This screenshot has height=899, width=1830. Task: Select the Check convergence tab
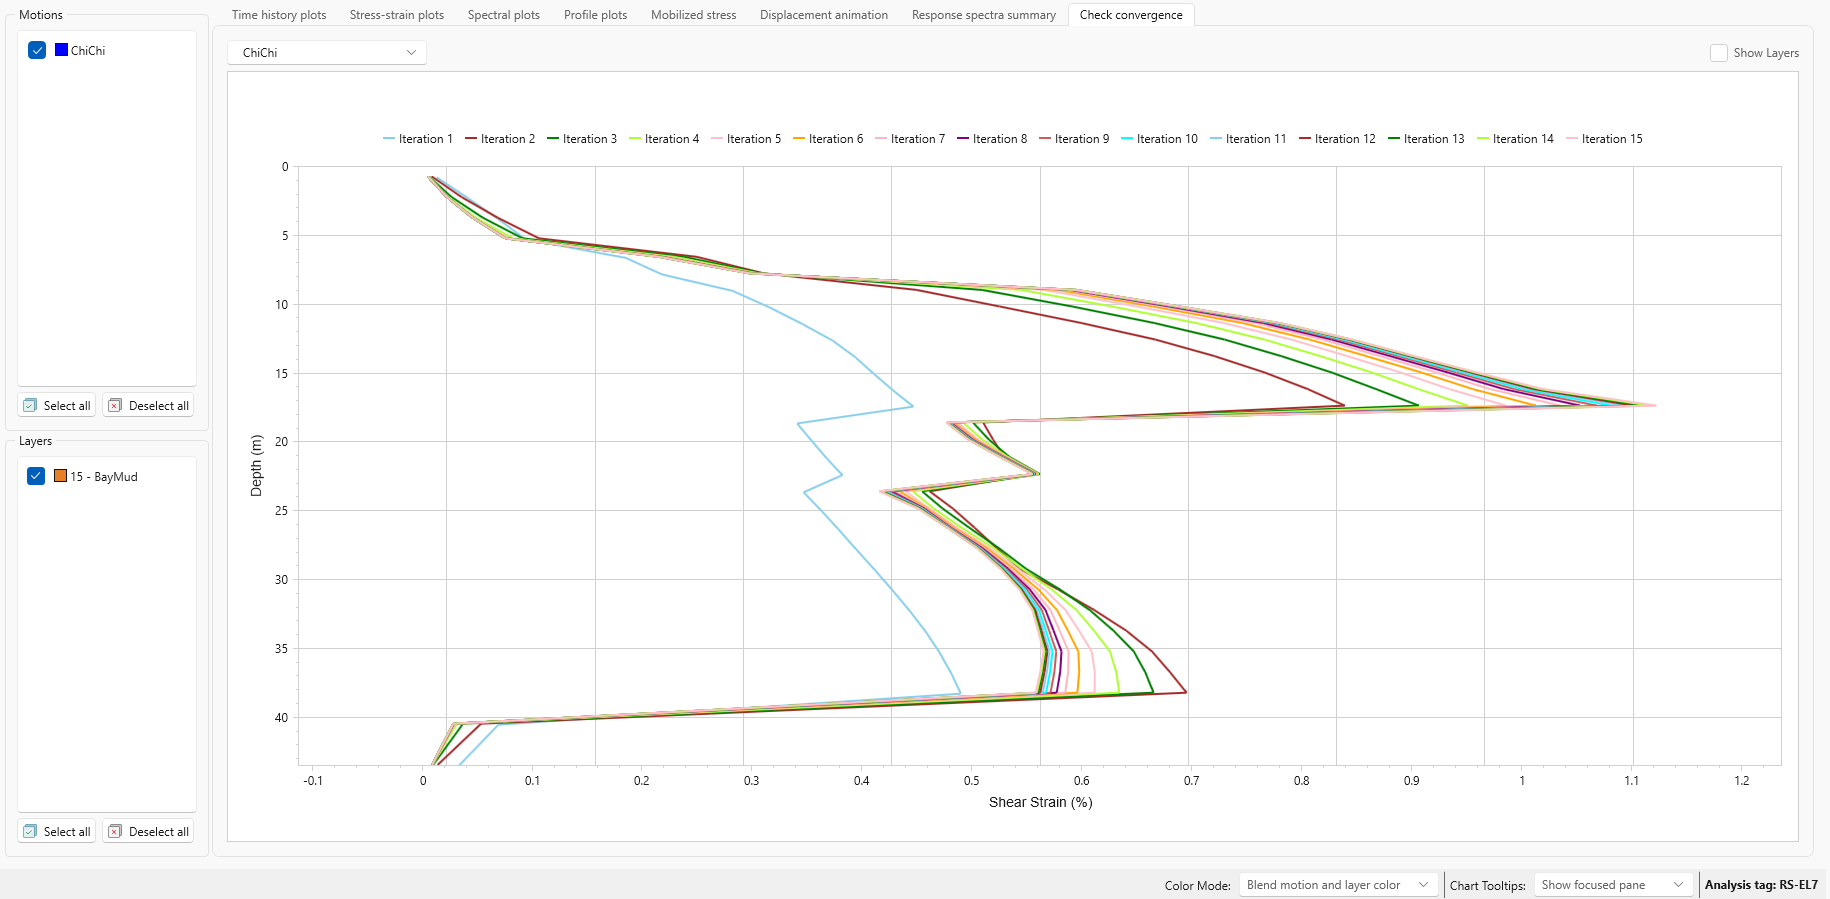click(1131, 15)
